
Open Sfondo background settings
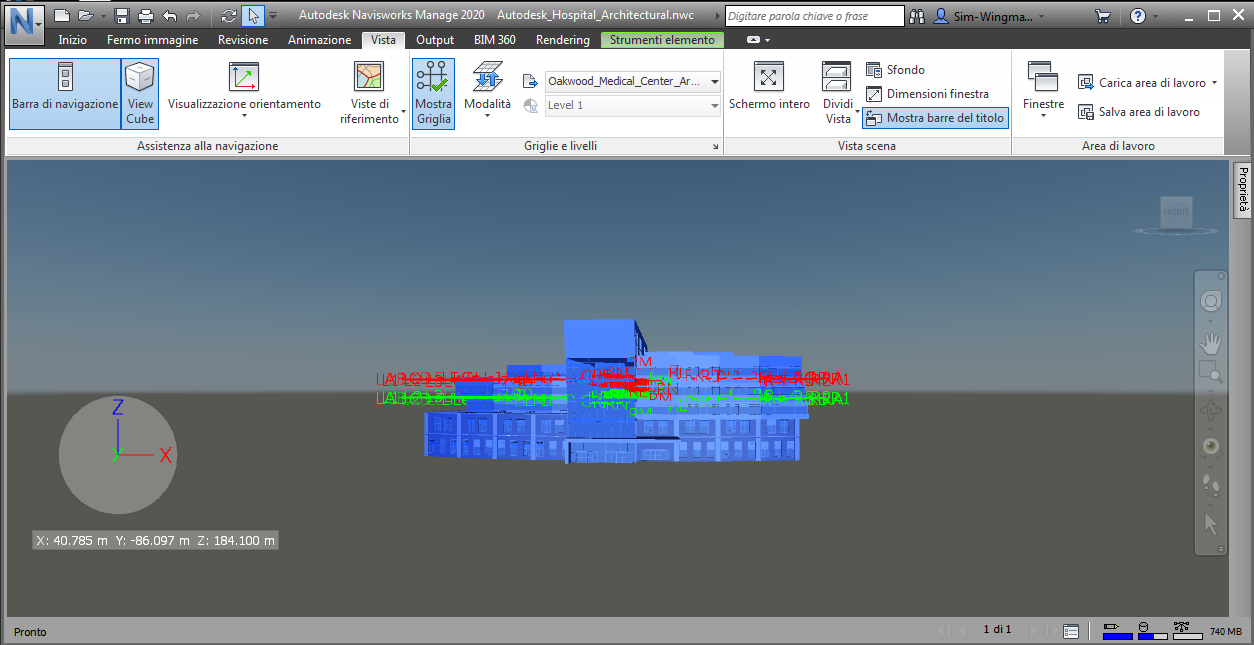[x=896, y=70]
